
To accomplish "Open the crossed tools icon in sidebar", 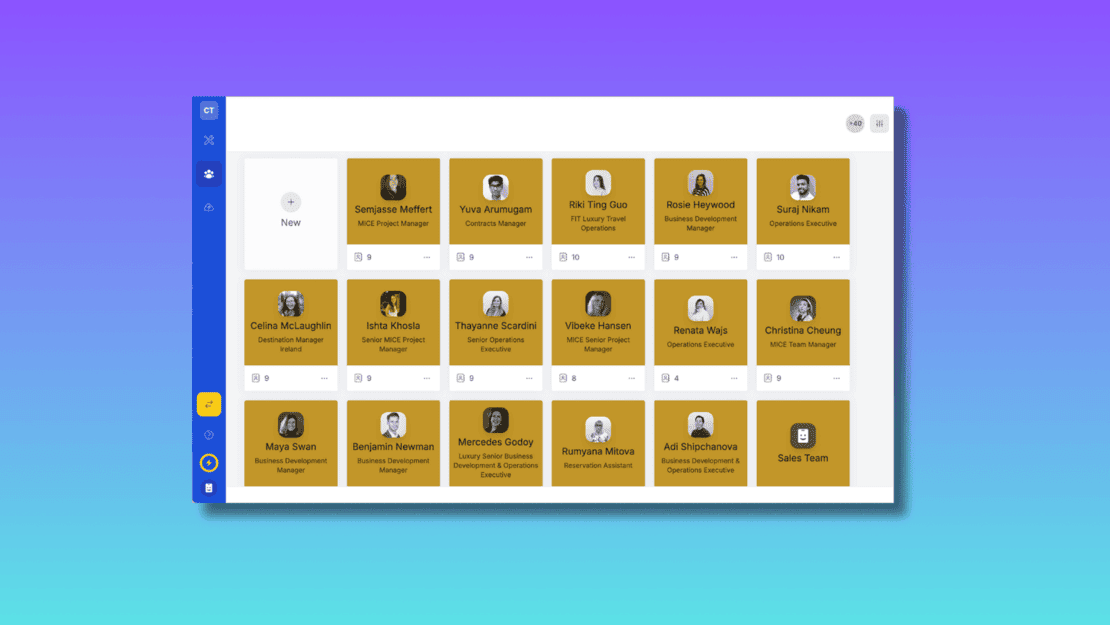I will (209, 141).
